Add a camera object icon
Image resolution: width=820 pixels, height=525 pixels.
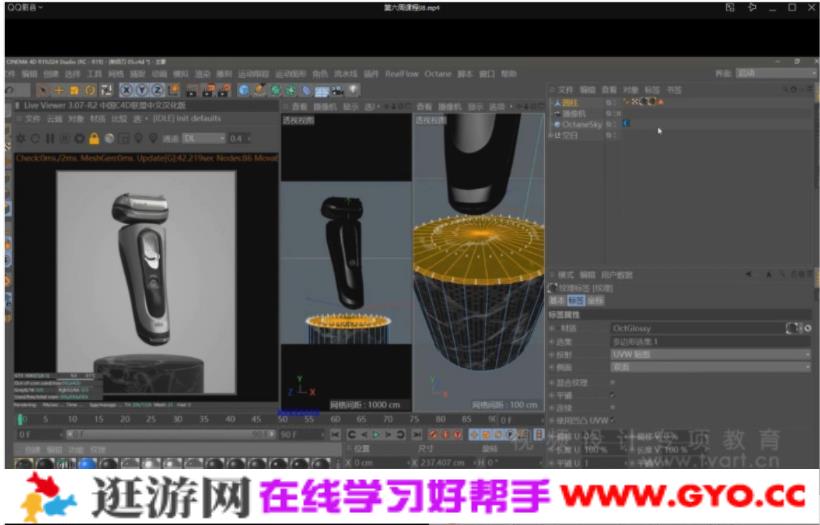337,90
